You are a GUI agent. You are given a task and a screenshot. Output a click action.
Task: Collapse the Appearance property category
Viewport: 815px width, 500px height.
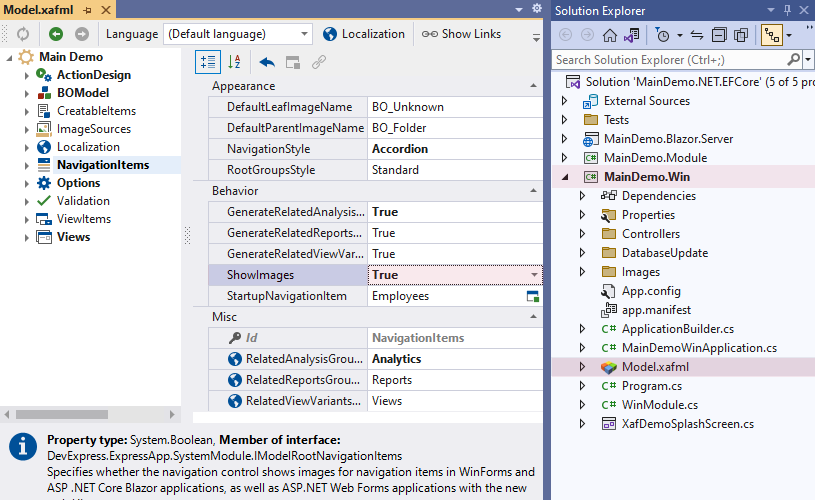[533, 86]
